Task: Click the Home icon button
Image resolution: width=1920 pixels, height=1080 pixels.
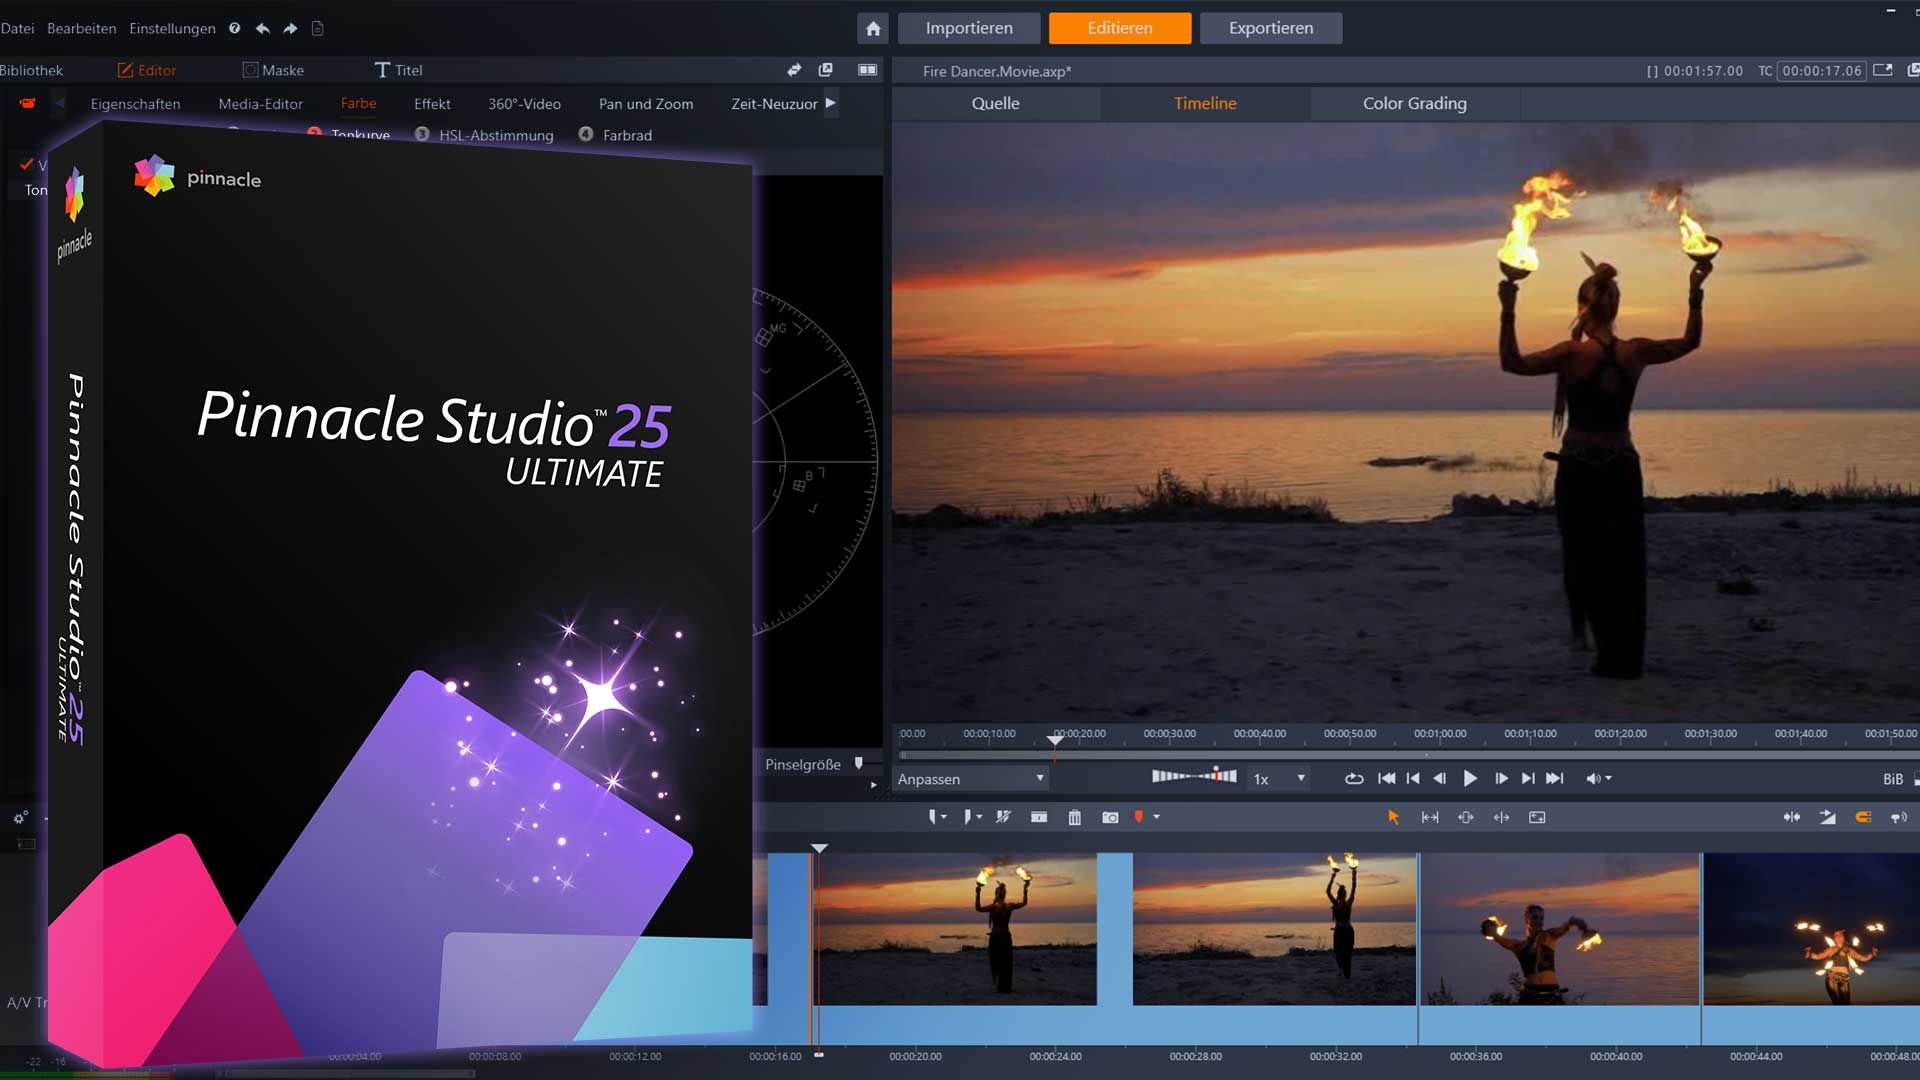Action: [x=873, y=28]
